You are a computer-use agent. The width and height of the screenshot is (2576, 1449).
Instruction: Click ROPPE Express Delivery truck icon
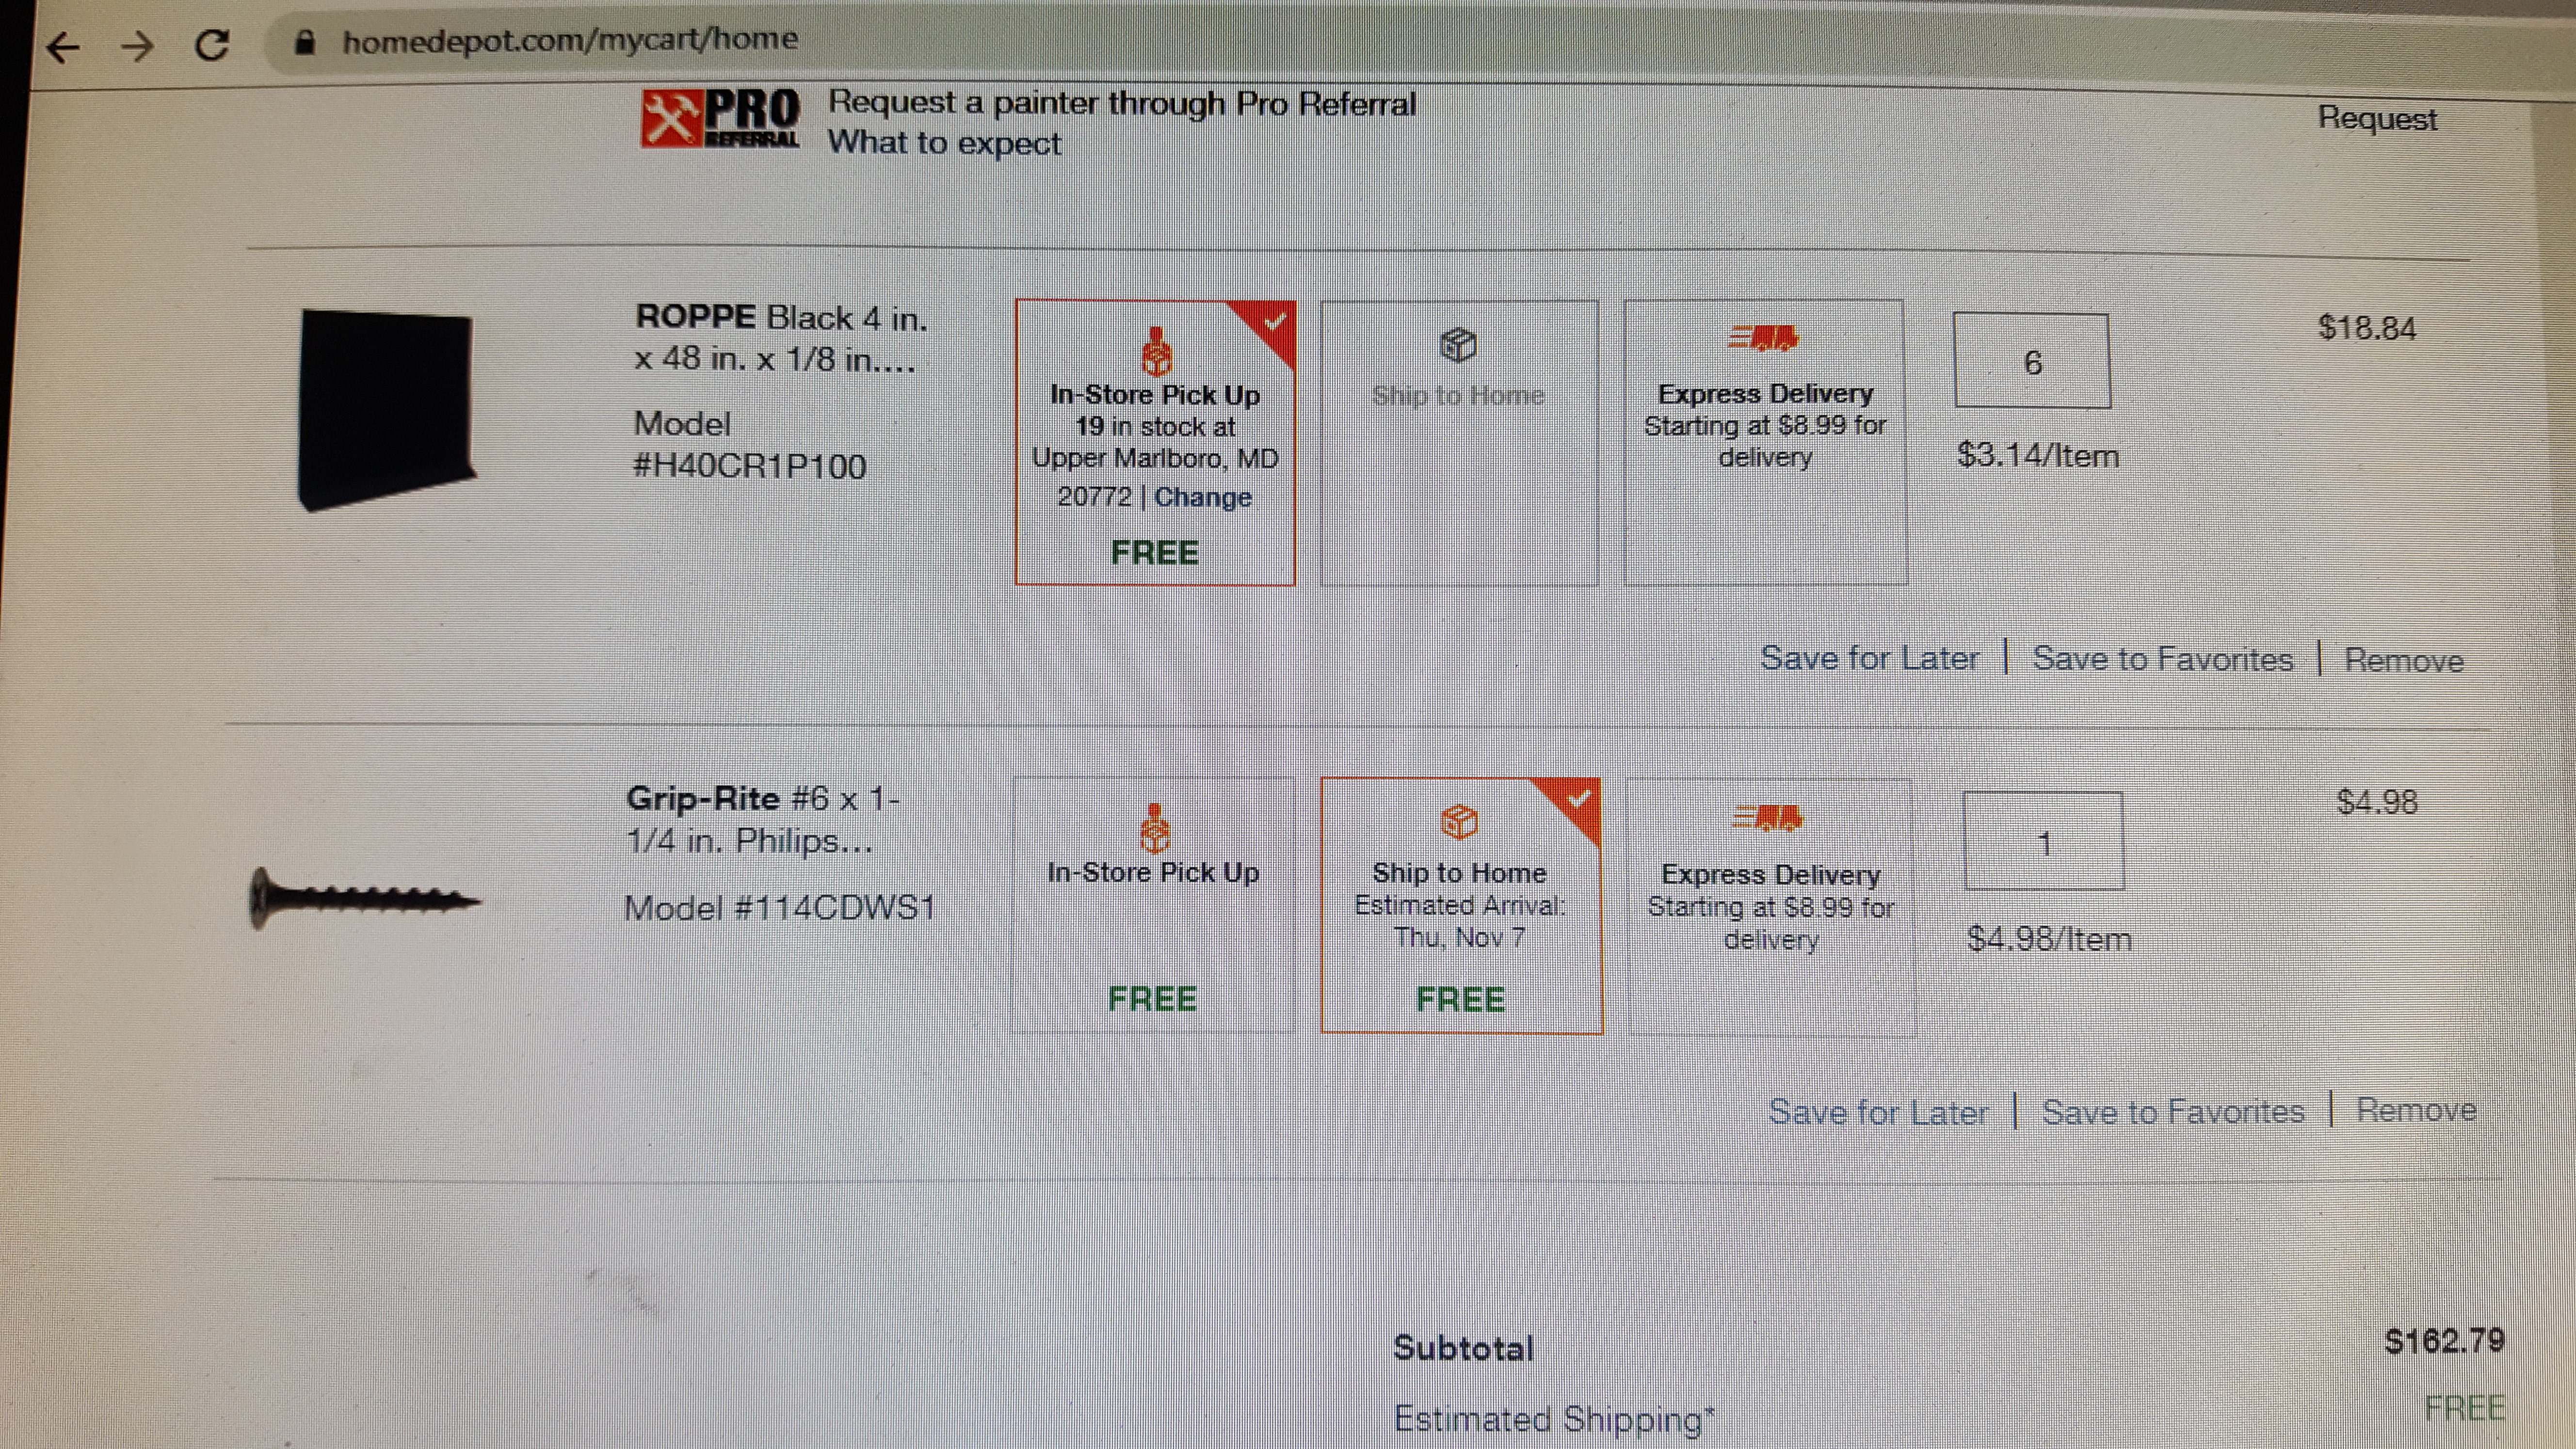click(1763, 338)
